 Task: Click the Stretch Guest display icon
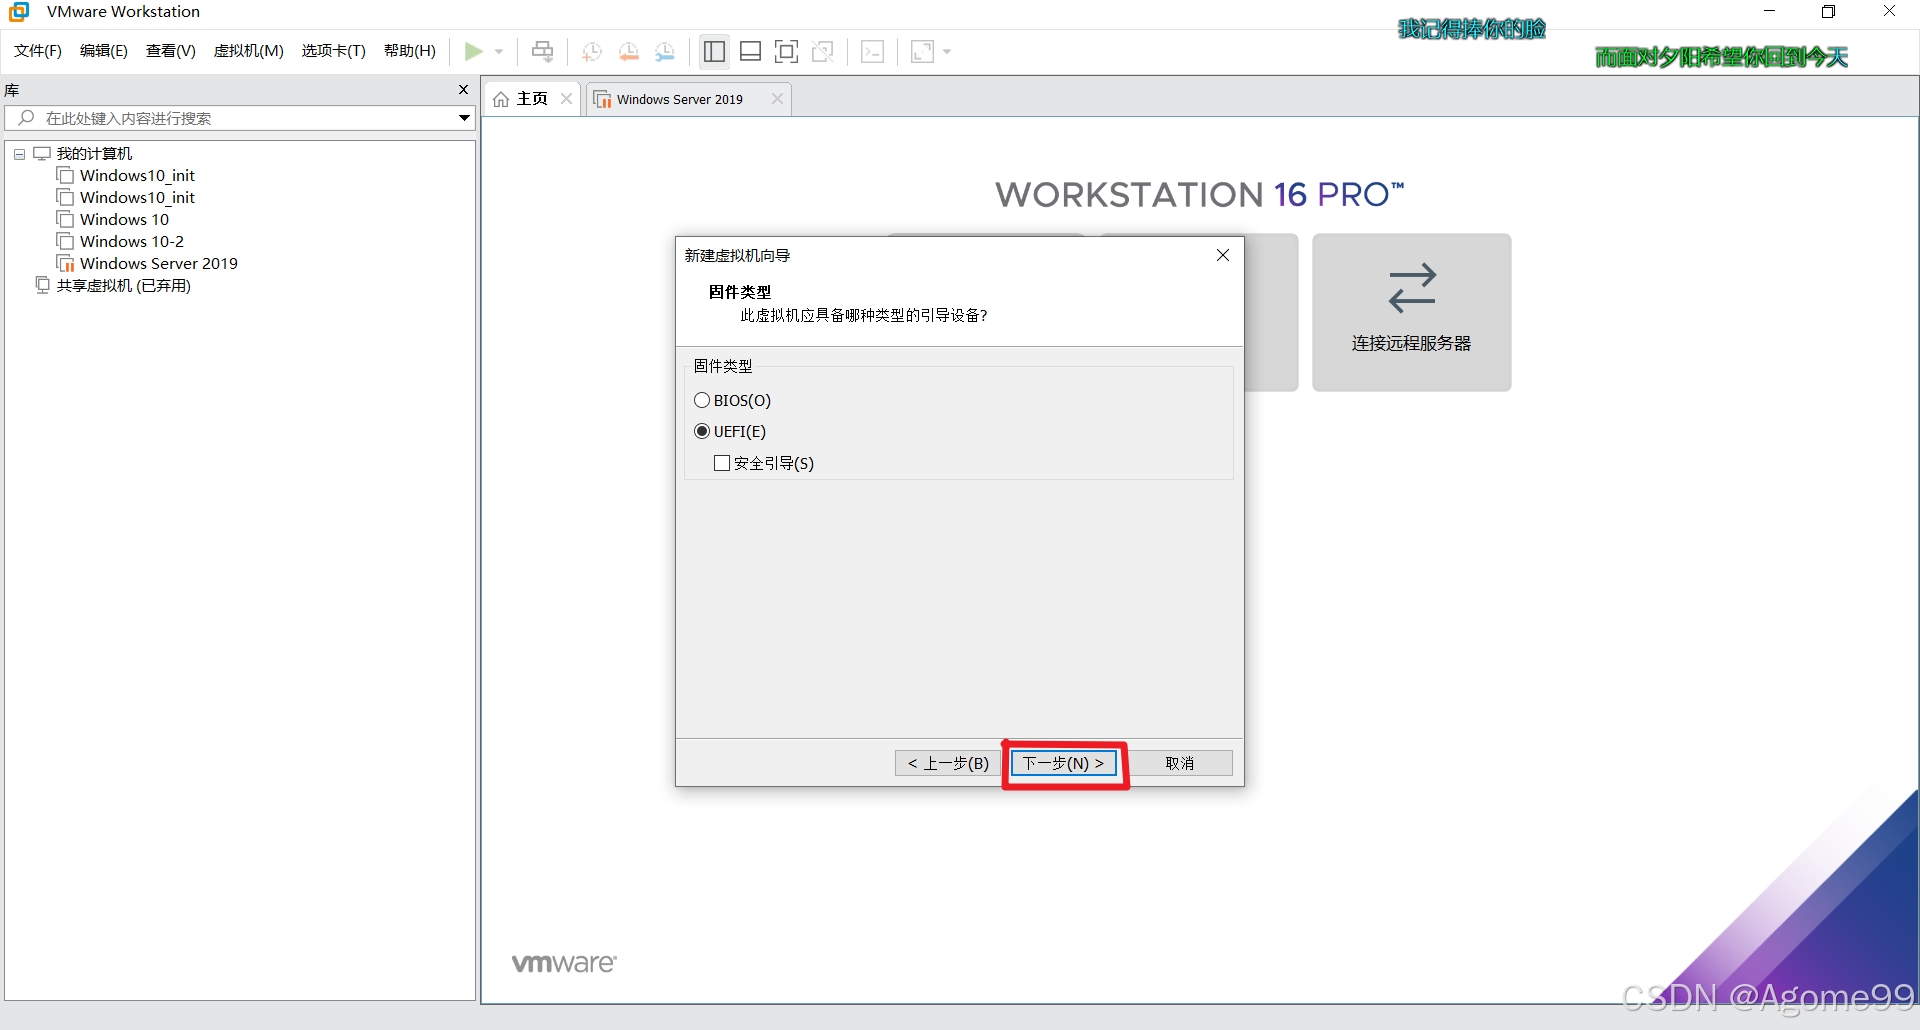coord(922,51)
